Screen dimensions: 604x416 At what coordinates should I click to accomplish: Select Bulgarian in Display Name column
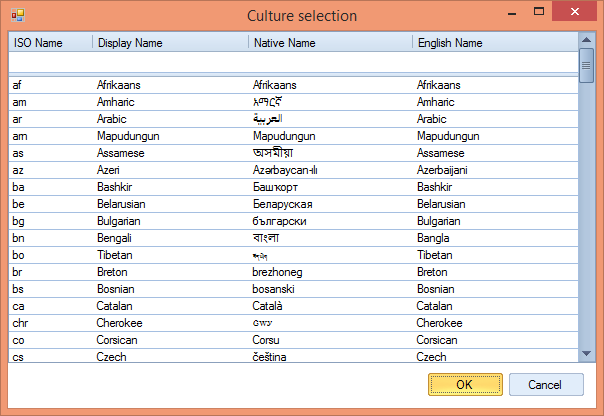tap(119, 221)
